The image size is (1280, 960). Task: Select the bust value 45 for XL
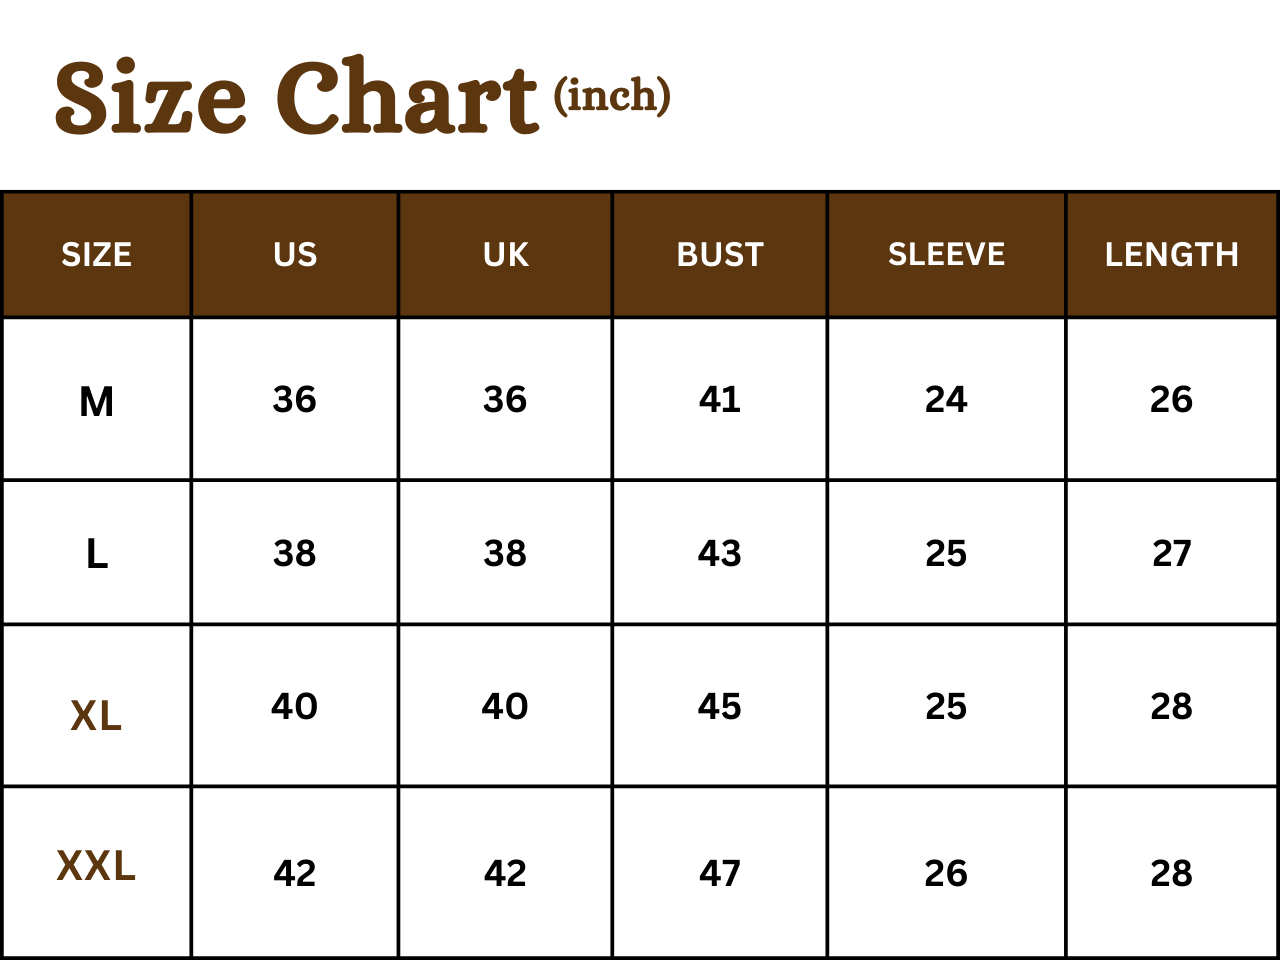coord(720,707)
